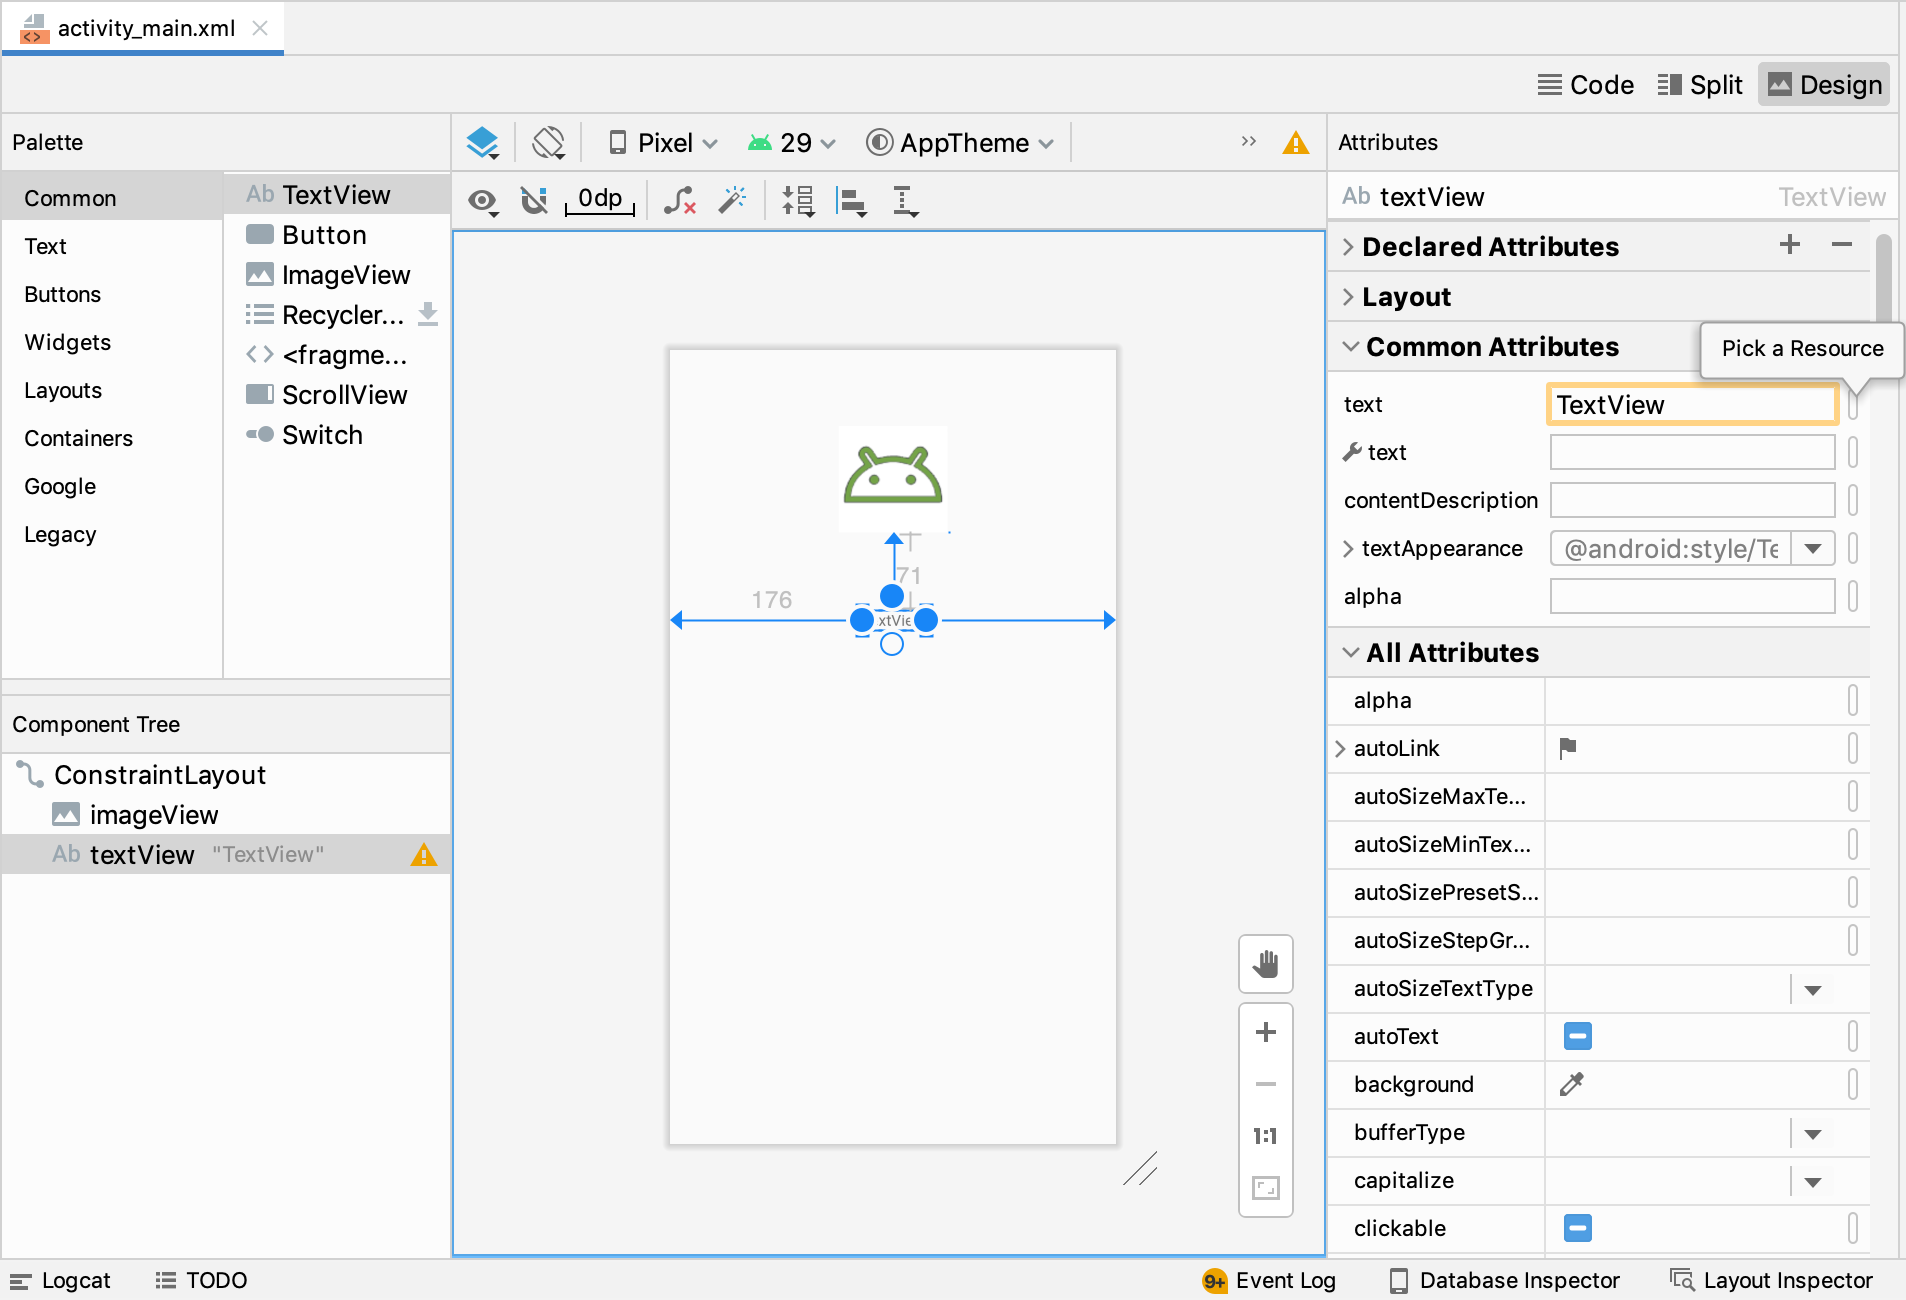Click background eyedropper resource icon
This screenshot has height=1300, width=1906.
click(1572, 1084)
